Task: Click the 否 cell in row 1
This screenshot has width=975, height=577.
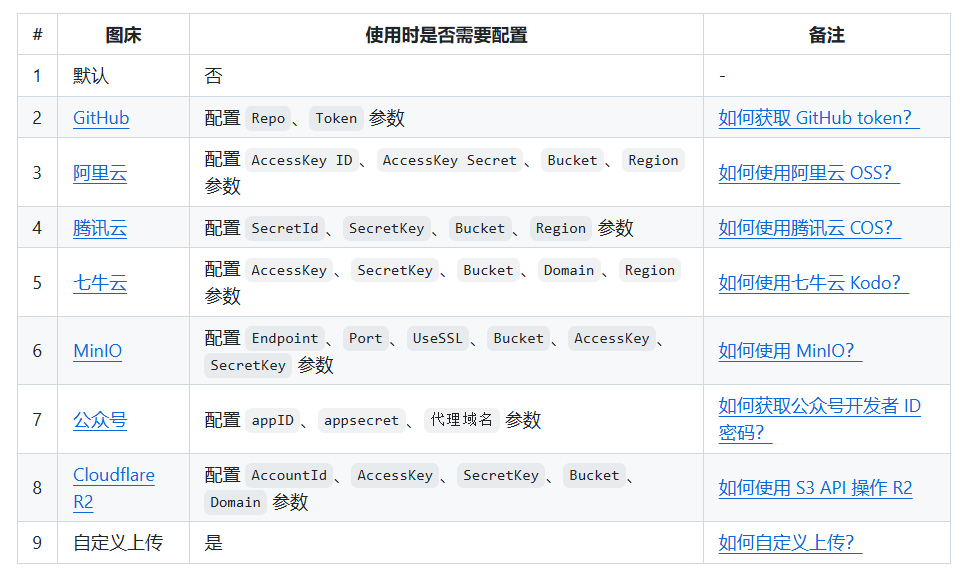Action: (x=446, y=76)
